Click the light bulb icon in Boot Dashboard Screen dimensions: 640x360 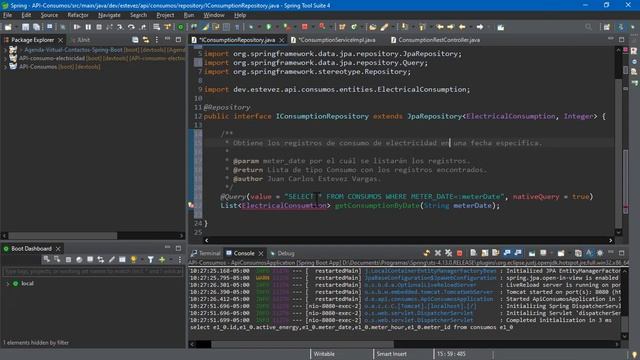point(133,260)
